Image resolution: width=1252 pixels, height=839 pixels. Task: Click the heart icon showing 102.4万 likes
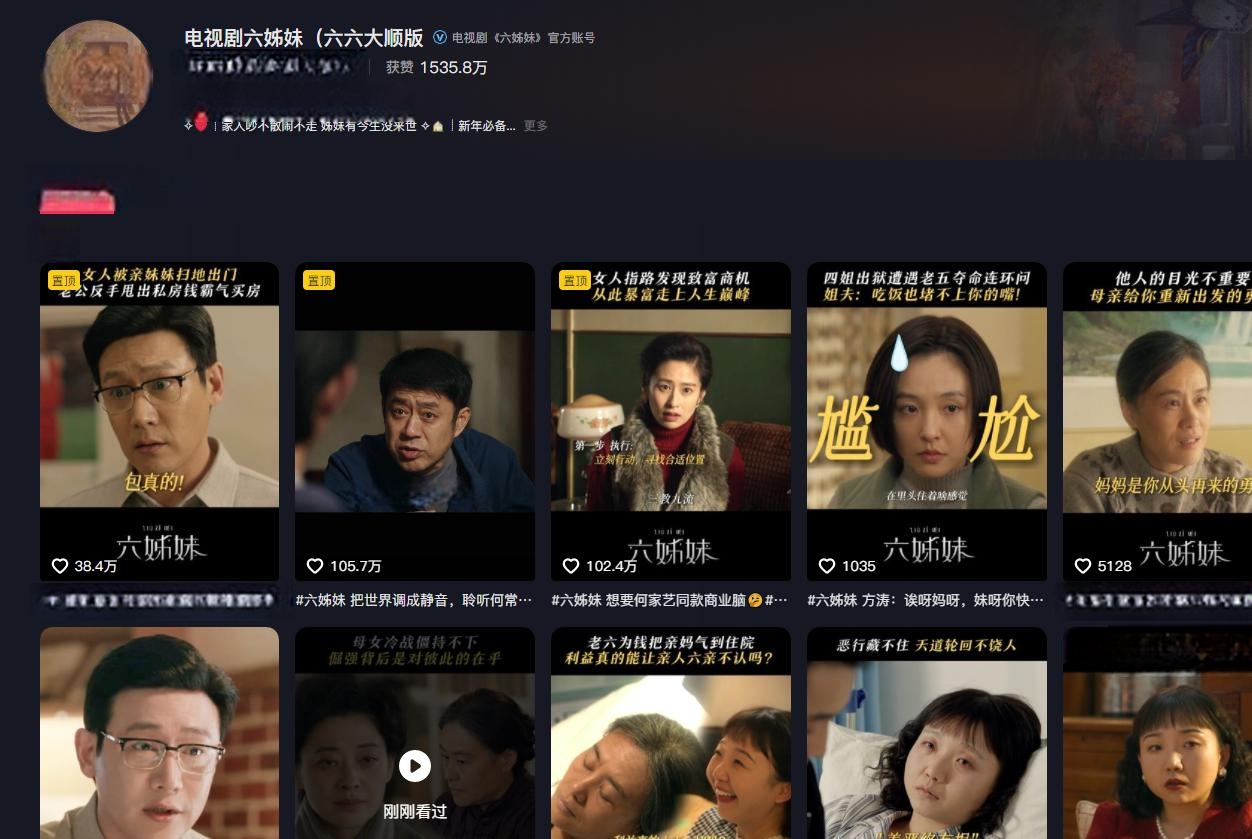(x=571, y=566)
